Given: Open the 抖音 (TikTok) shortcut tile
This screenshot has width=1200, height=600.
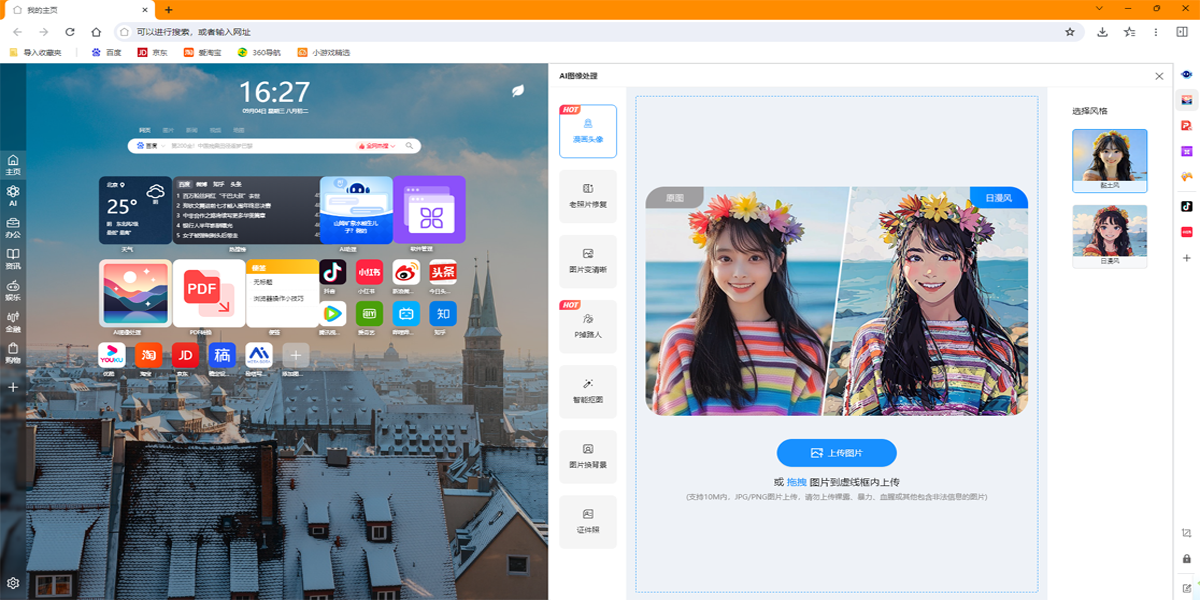Looking at the screenshot, I should pyautogui.click(x=333, y=272).
